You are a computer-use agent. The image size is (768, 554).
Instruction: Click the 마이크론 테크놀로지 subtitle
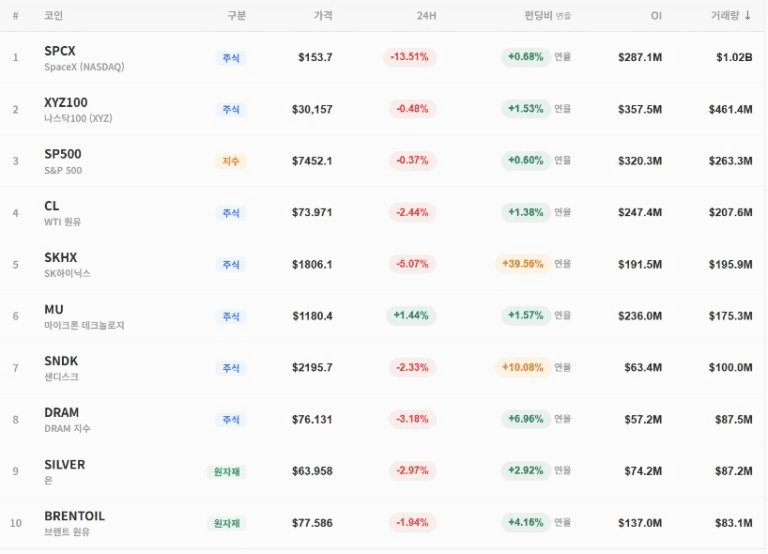point(84,325)
